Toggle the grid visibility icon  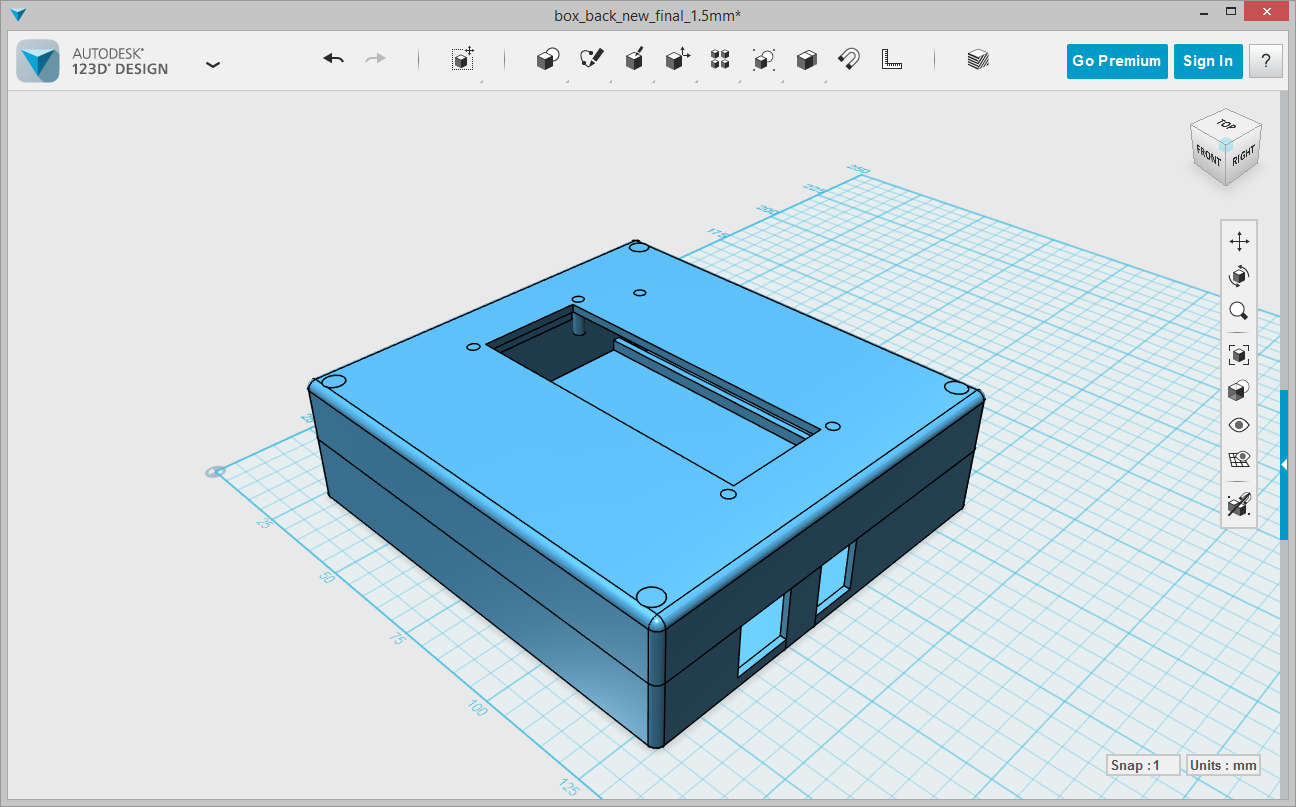[1239, 460]
